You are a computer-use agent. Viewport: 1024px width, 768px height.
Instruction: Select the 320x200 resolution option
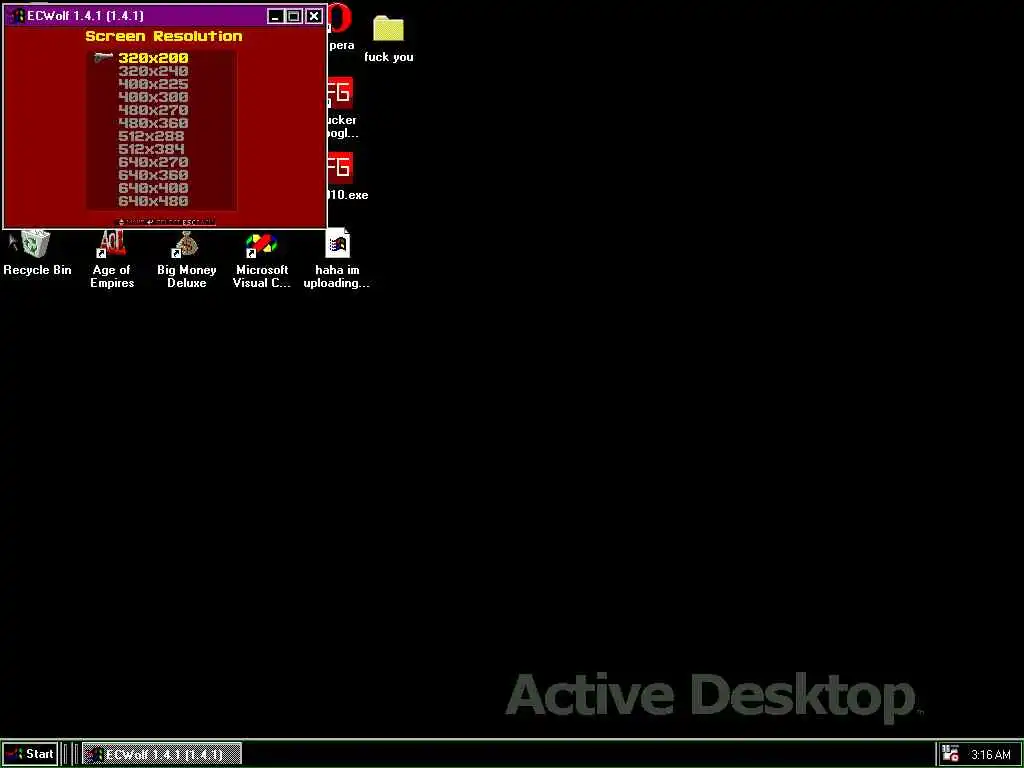coord(153,58)
